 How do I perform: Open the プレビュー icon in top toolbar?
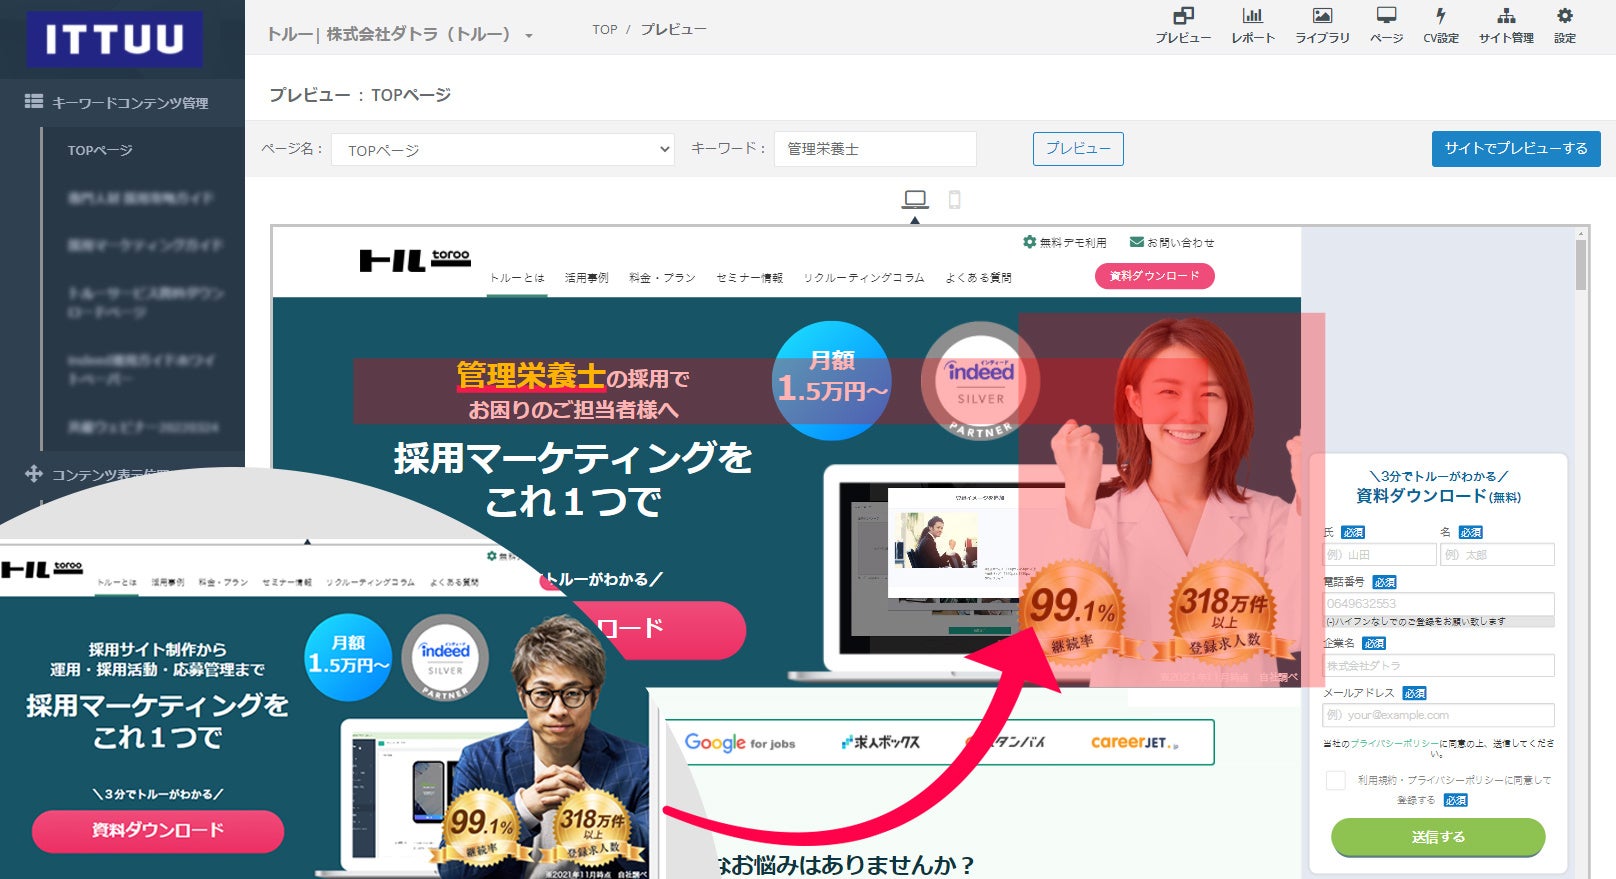(x=1183, y=16)
